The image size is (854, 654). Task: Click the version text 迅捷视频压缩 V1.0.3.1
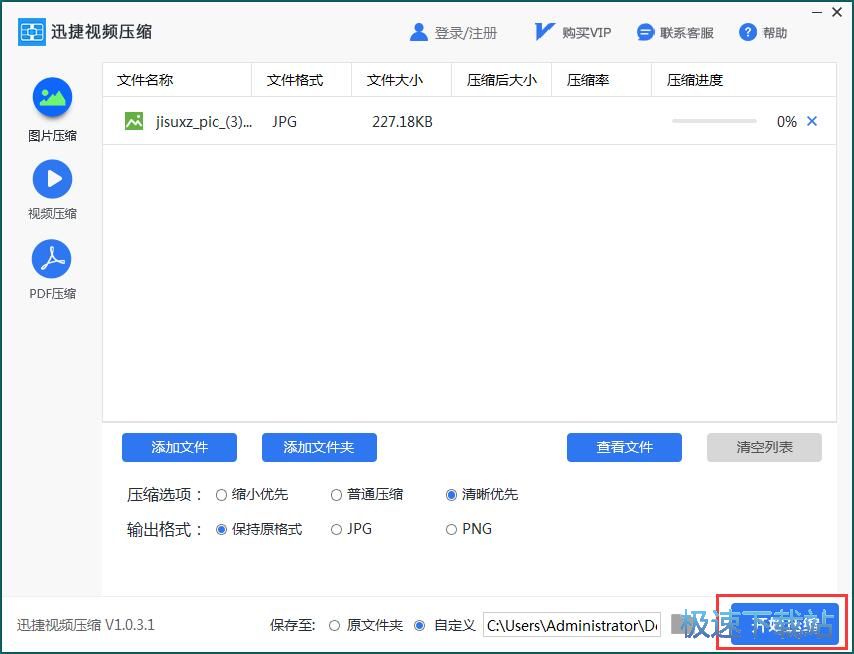pyautogui.click(x=86, y=625)
